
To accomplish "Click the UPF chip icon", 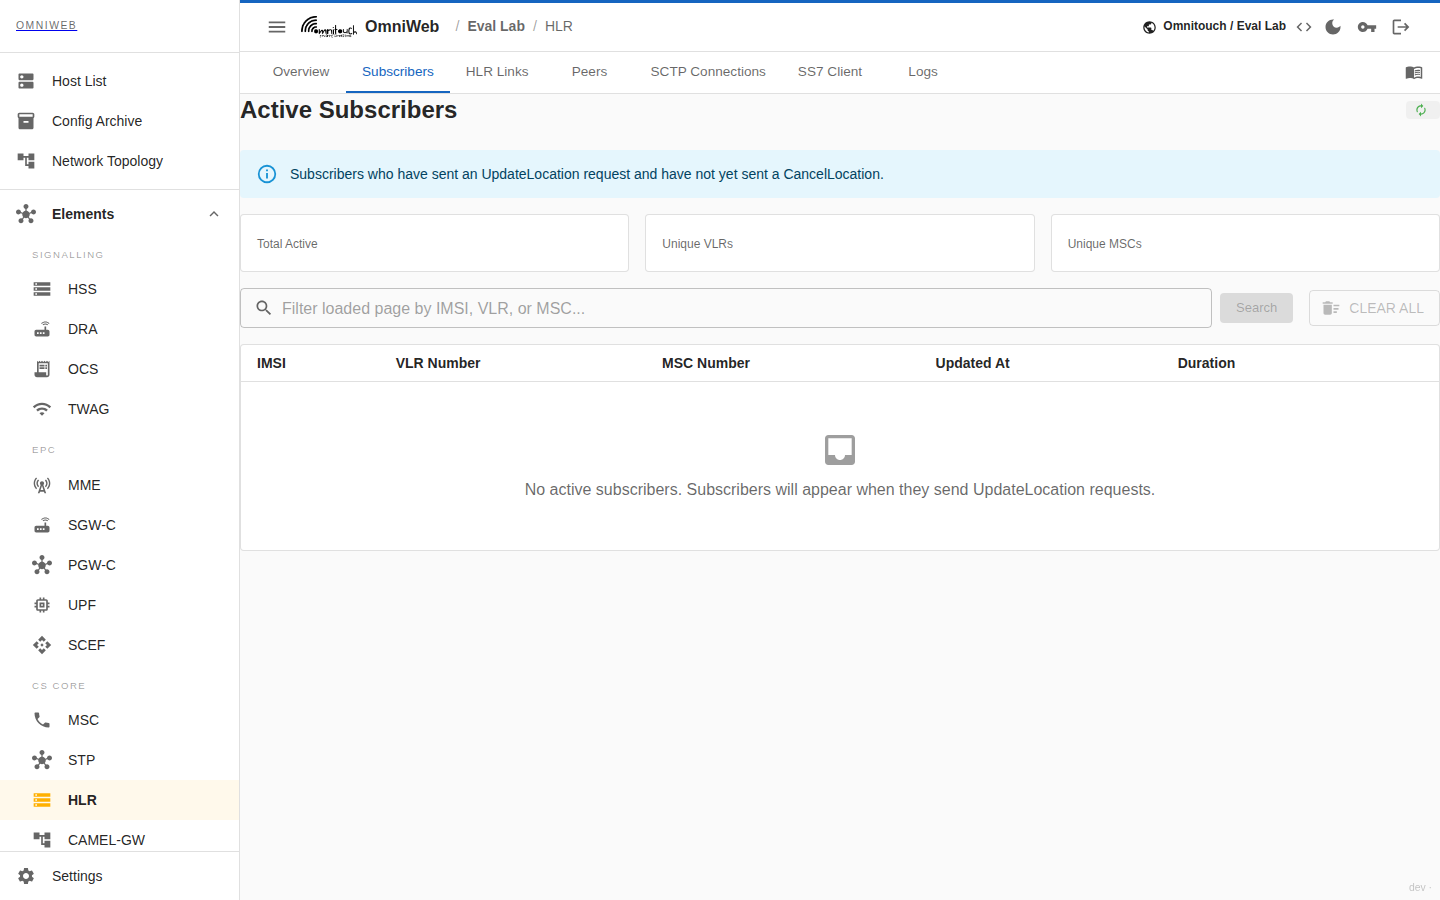I will click(x=42, y=605).
